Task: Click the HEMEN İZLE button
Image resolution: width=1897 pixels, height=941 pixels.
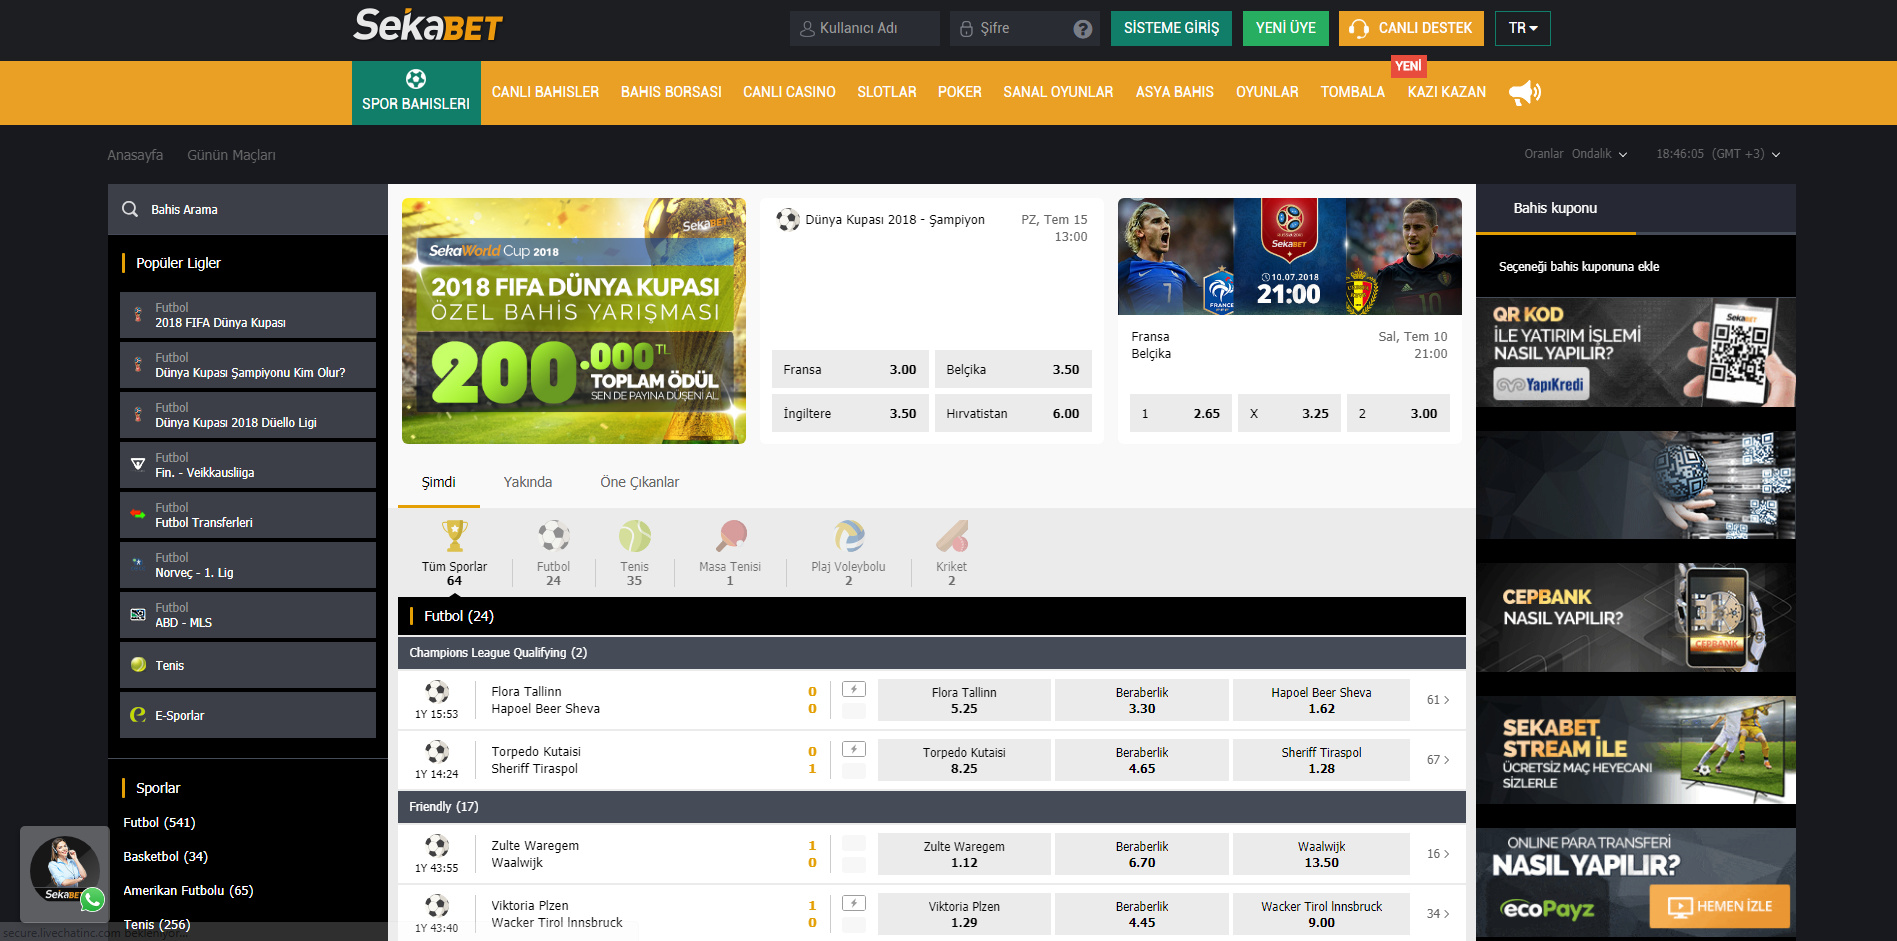Action: pyautogui.click(x=1720, y=907)
